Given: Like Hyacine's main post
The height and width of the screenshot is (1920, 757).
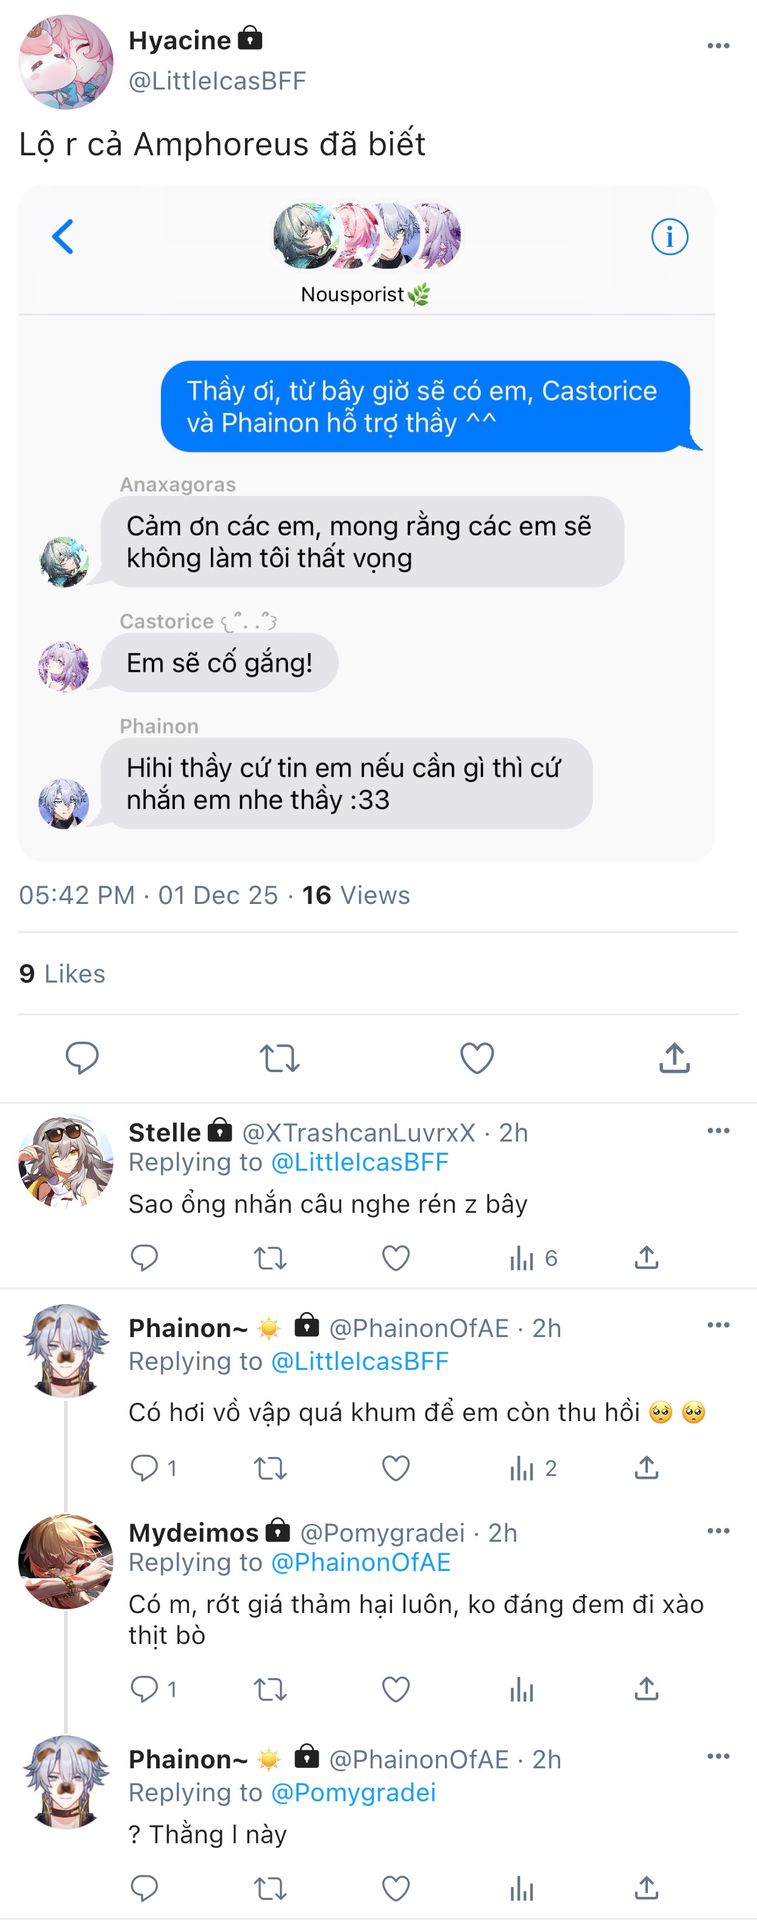Looking at the screenshot, I should (x=477, y=1058).
